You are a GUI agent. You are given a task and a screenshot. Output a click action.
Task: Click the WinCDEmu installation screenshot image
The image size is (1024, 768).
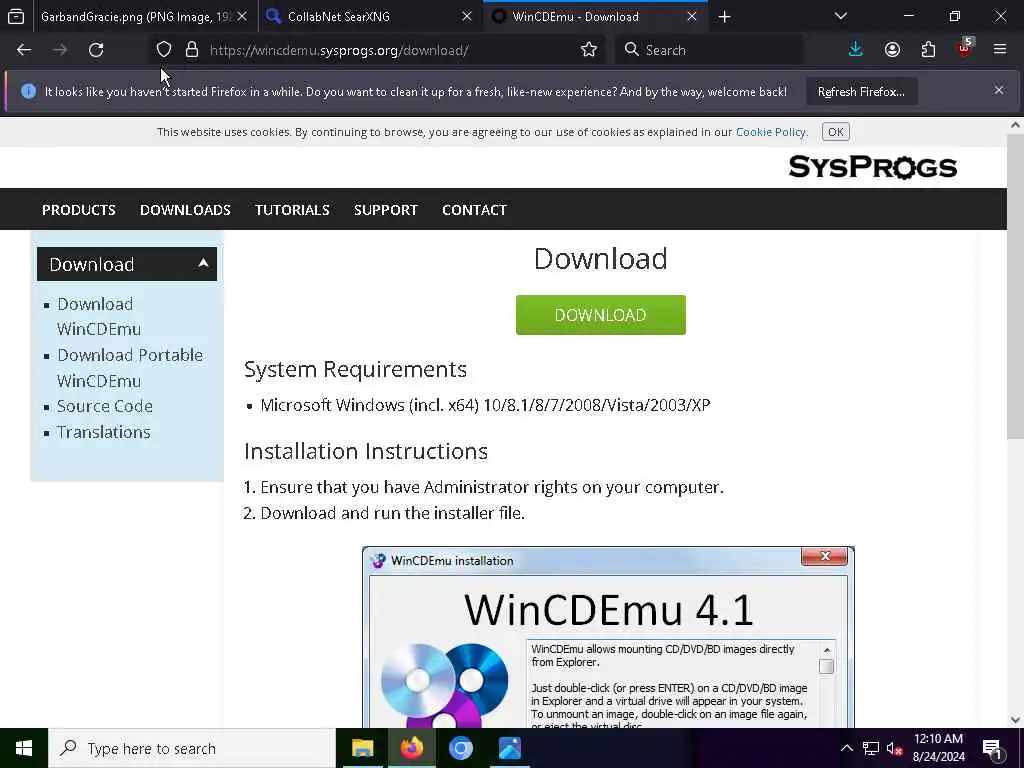point(608,637)
